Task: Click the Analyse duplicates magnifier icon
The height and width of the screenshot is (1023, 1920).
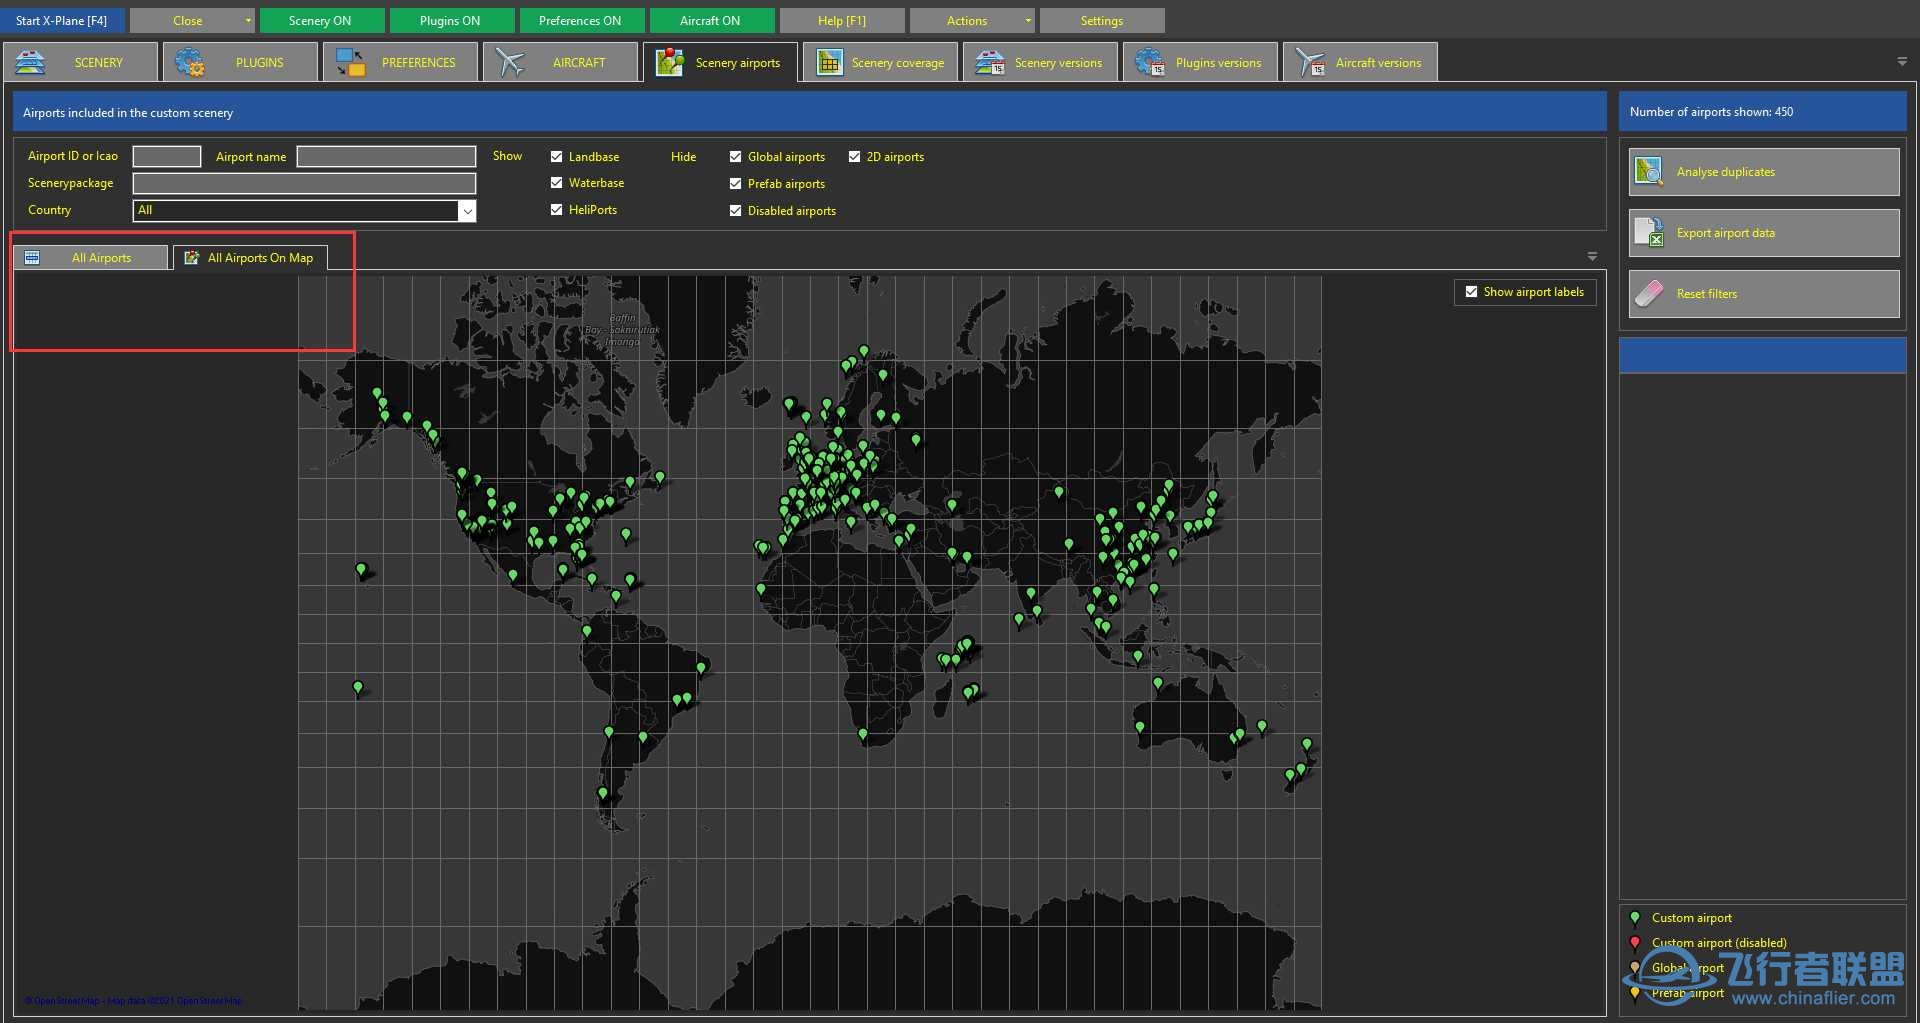Action: 1648,172
